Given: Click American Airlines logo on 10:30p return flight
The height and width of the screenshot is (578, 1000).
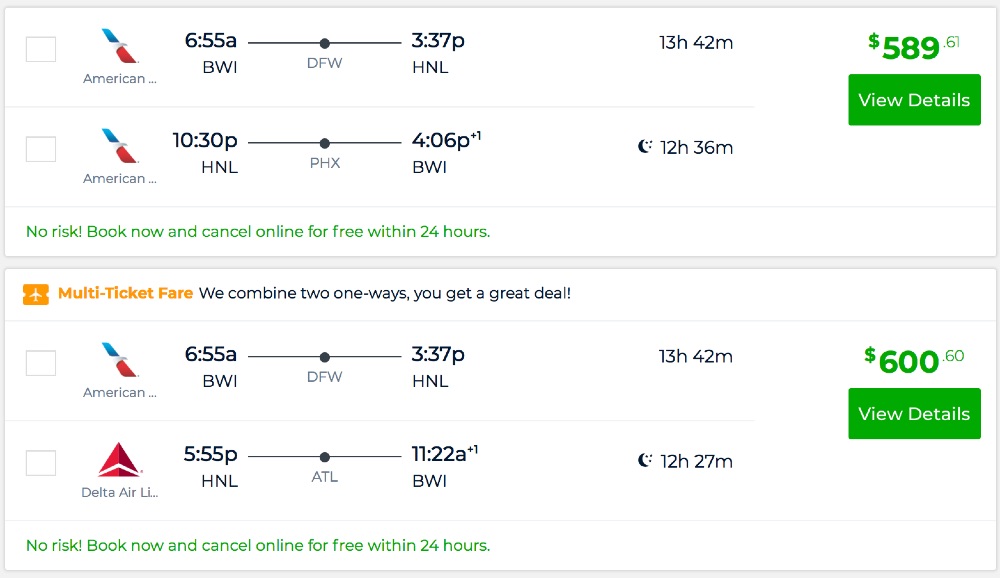Looking at the screenshot, I should pos(120,146).
